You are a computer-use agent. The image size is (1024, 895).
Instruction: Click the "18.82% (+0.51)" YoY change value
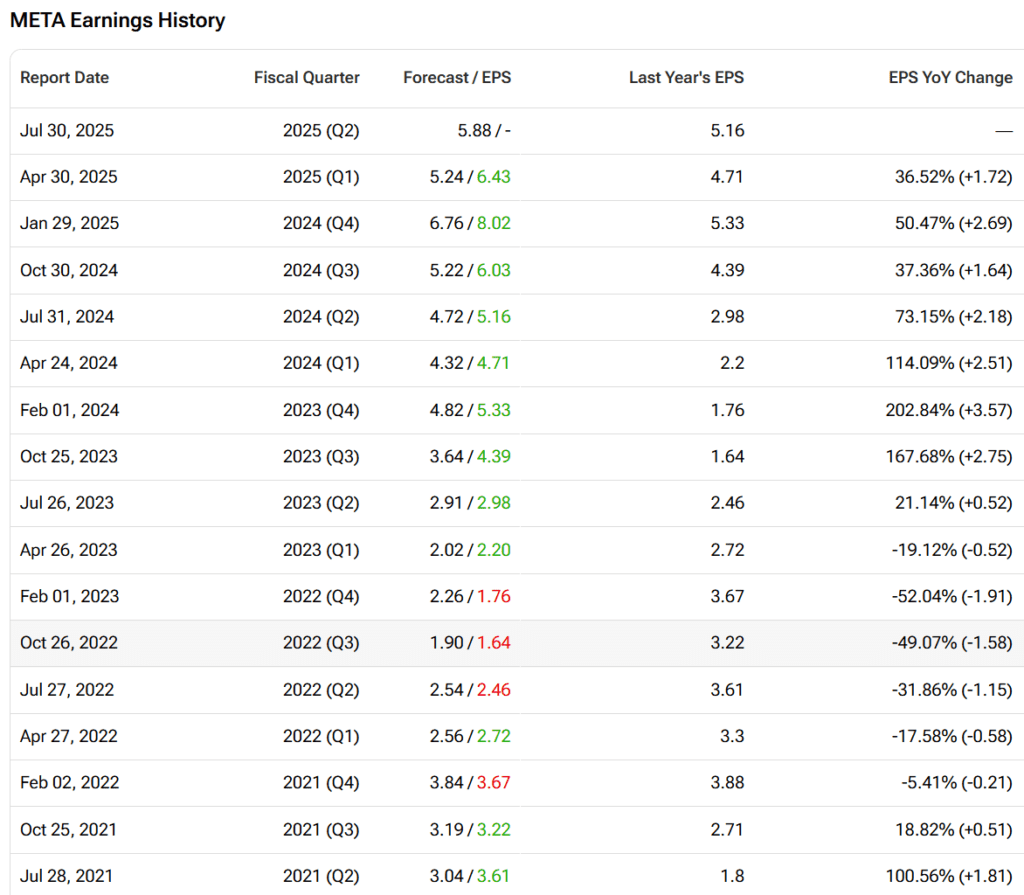coord(953,830)
